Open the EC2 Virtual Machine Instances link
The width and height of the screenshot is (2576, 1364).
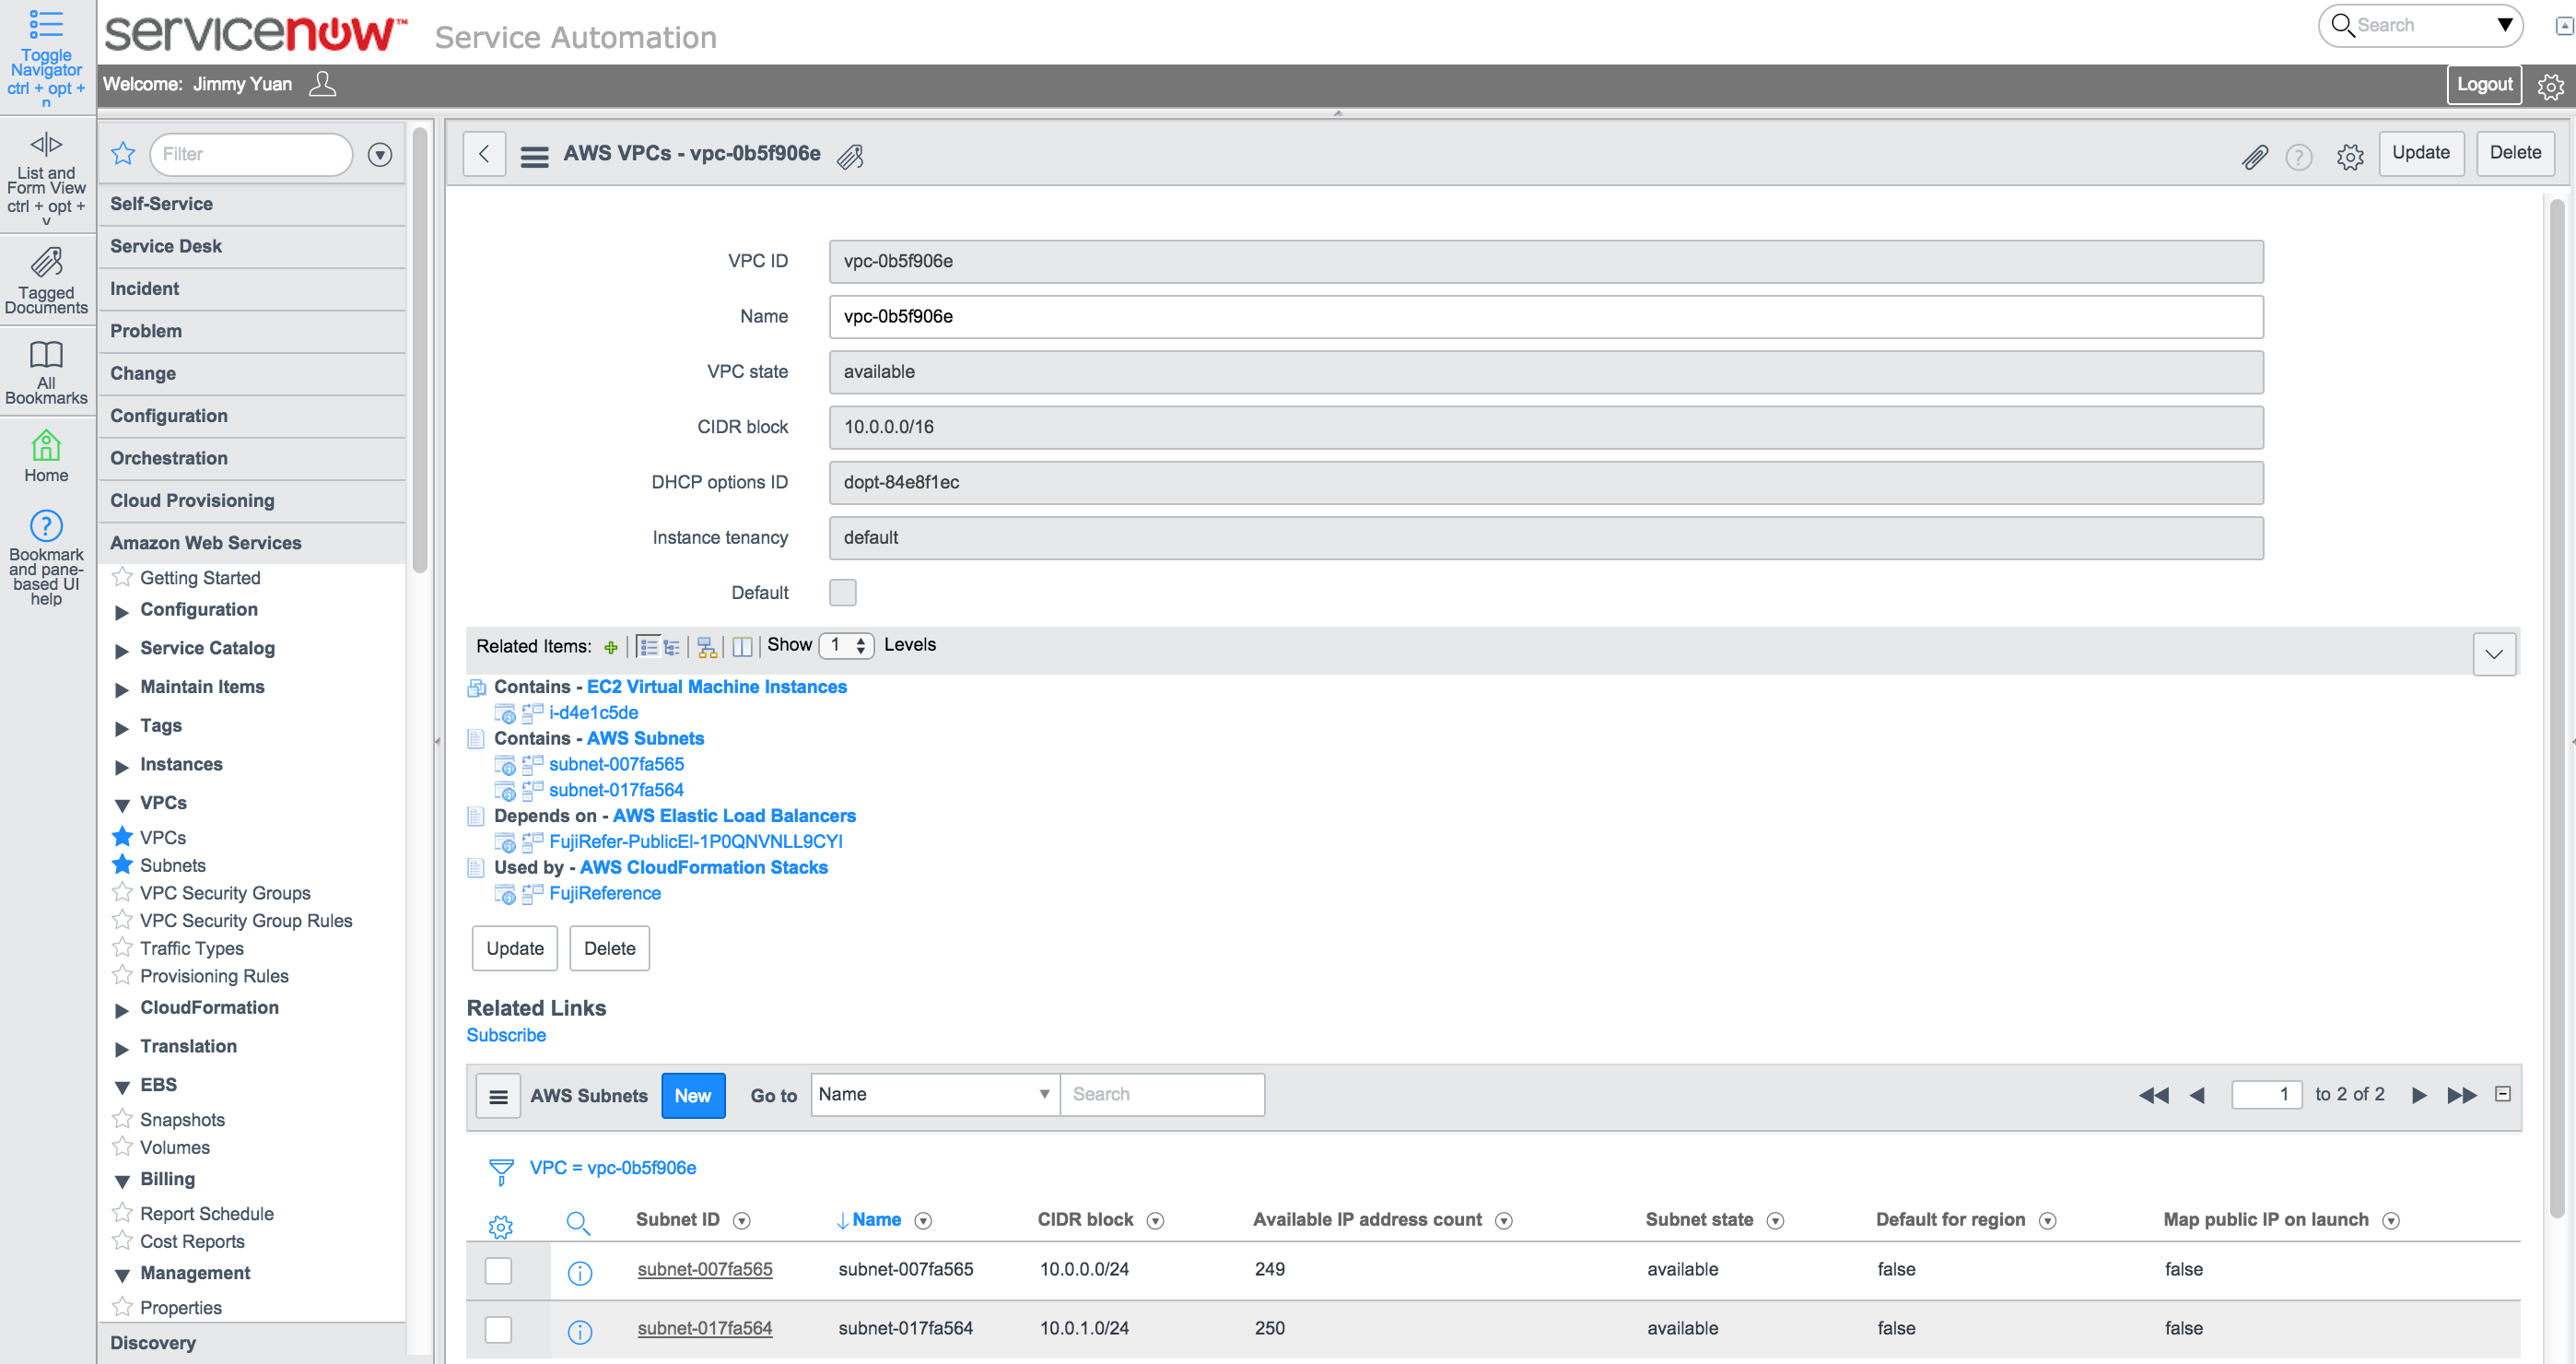coord(716,686)
